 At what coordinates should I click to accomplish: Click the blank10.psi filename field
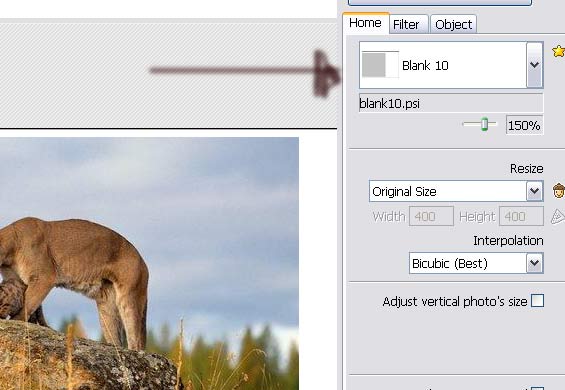[x=451, y=103]
